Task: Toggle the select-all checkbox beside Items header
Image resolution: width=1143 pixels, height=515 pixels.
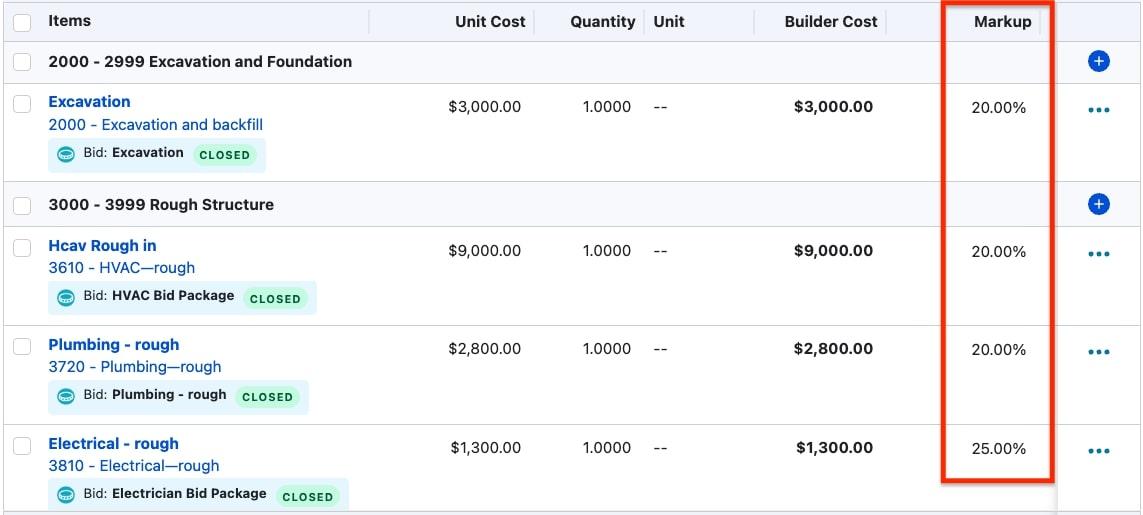Action: tap(22, 21)
